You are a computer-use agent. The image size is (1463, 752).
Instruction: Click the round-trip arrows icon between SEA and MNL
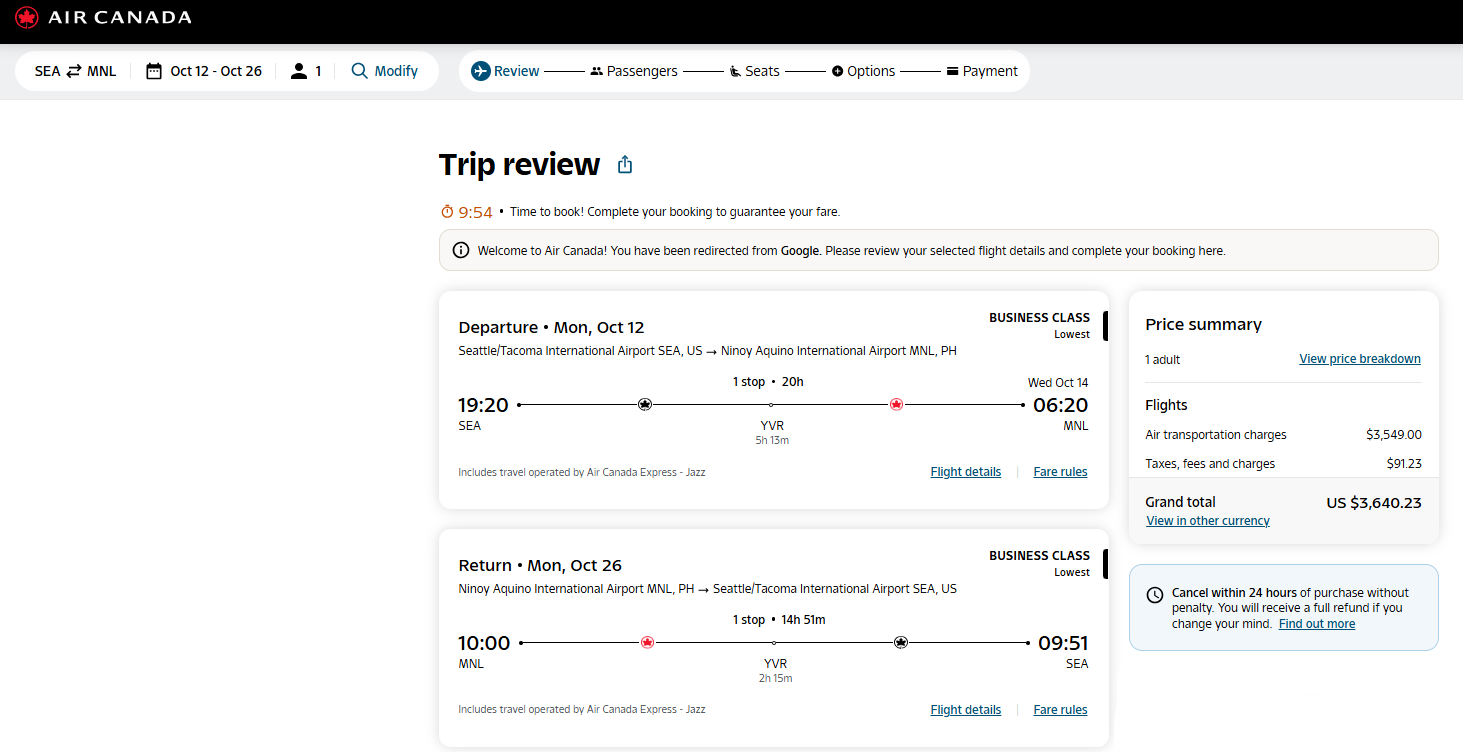(74, 71)
